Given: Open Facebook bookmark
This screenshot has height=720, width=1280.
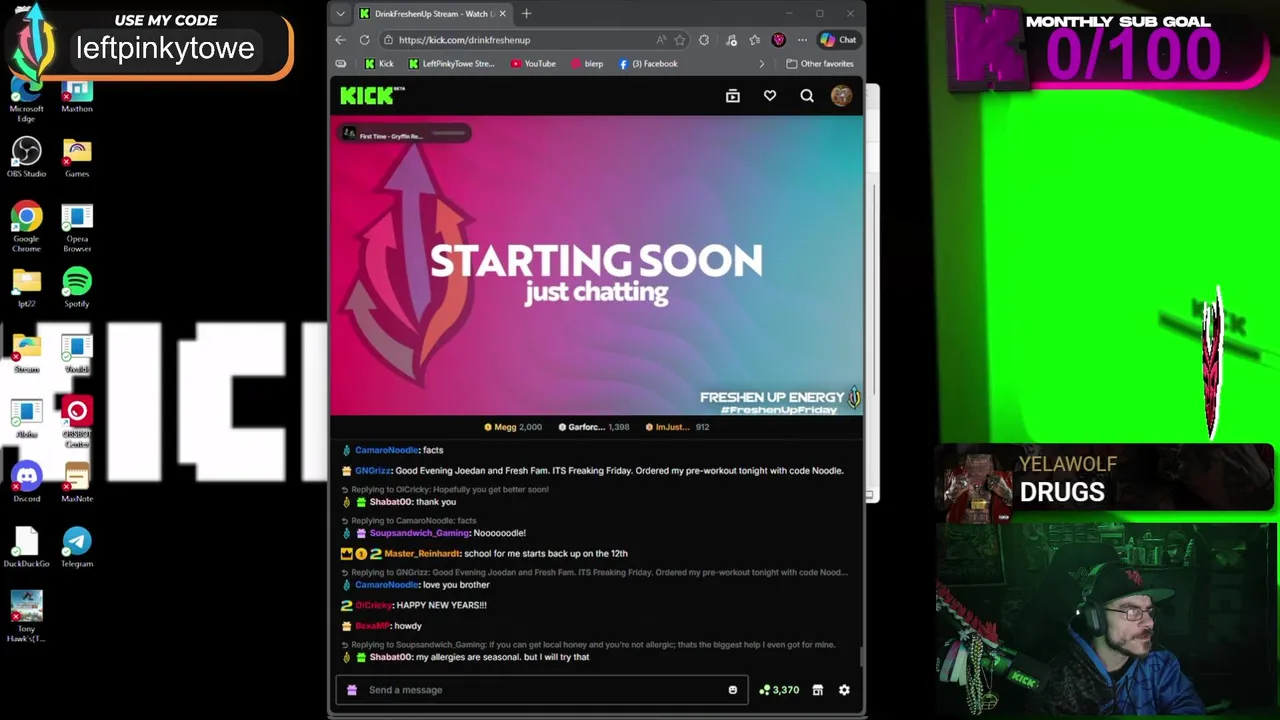Looking at the screenshot, I should coord(648,64).
